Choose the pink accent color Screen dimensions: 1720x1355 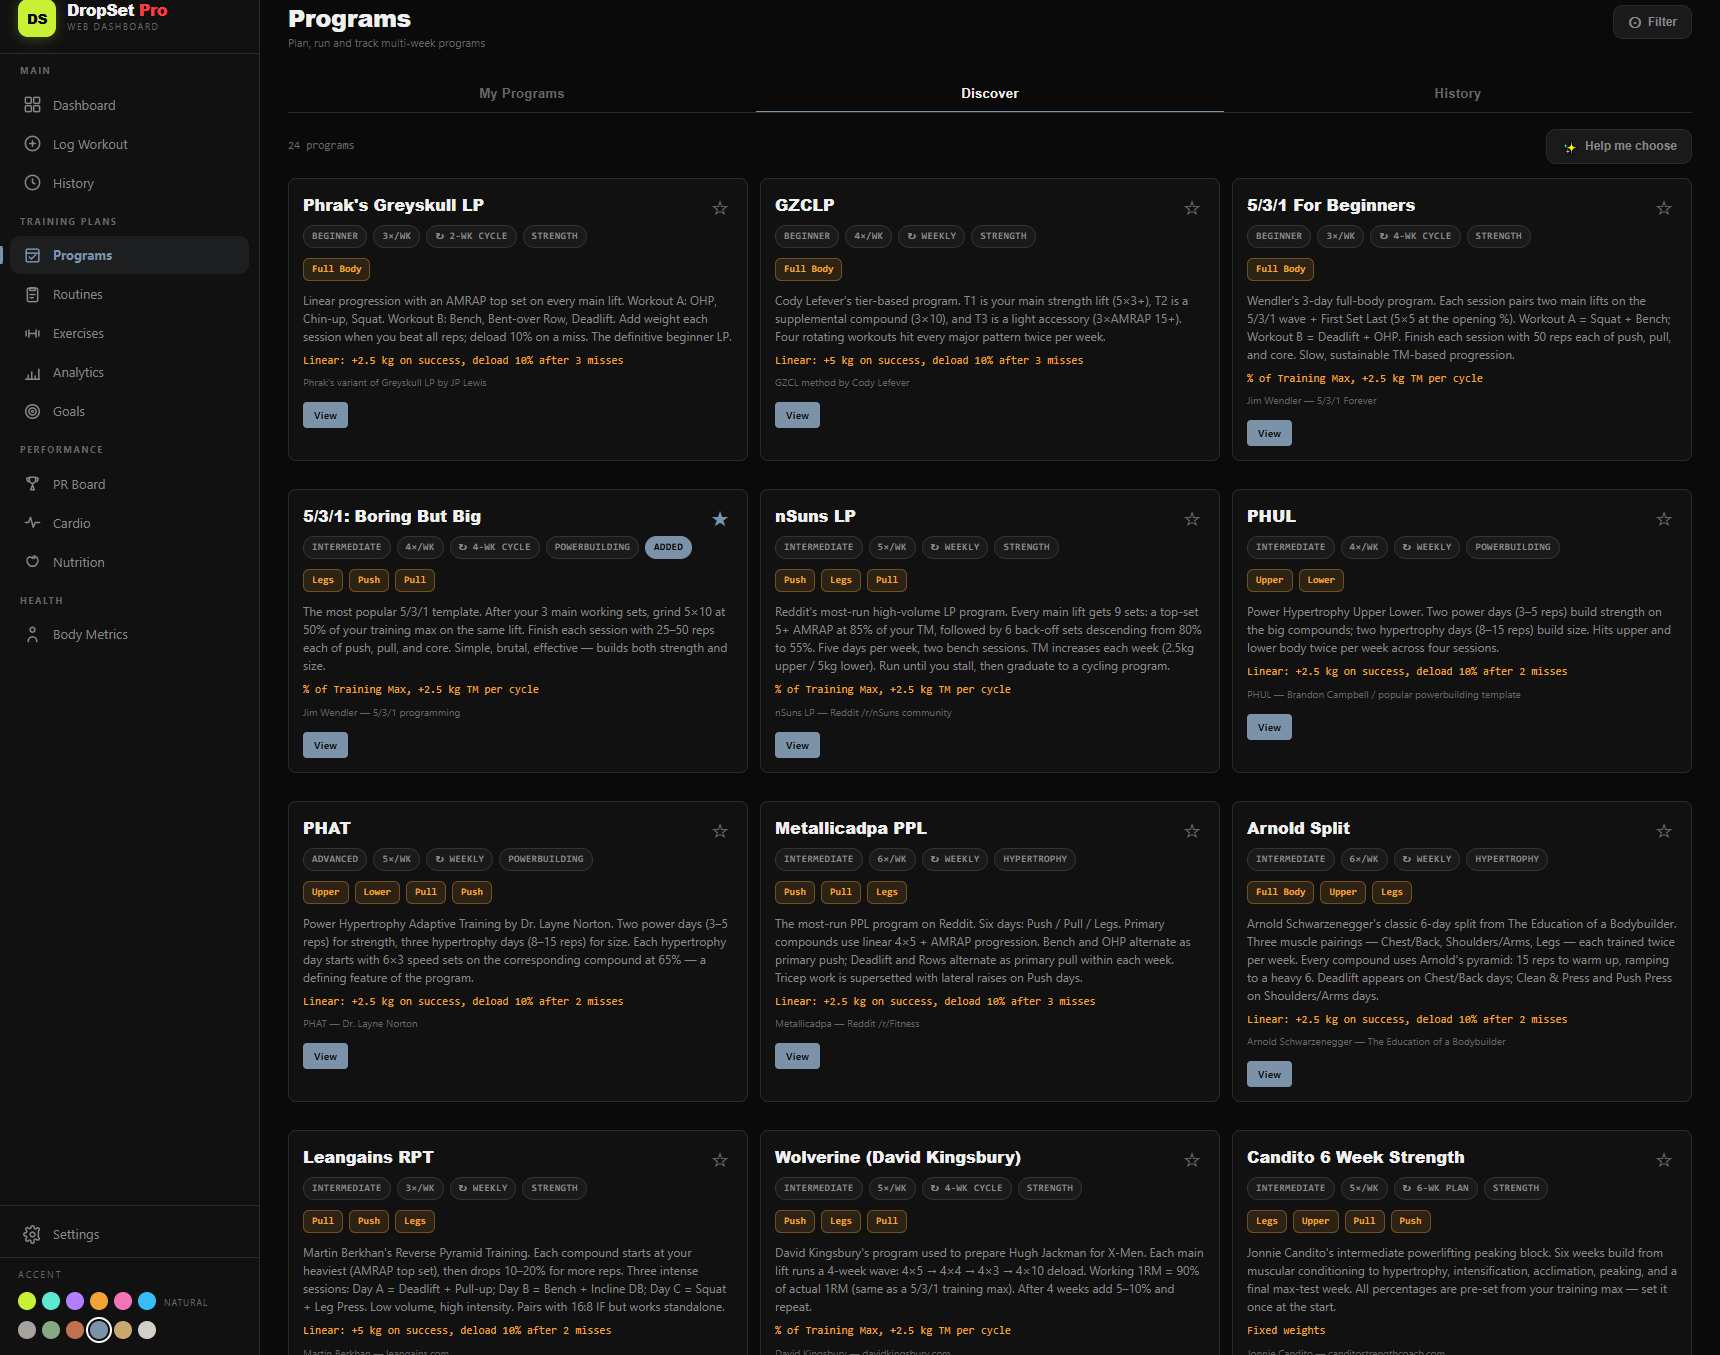click(123, 1301)
